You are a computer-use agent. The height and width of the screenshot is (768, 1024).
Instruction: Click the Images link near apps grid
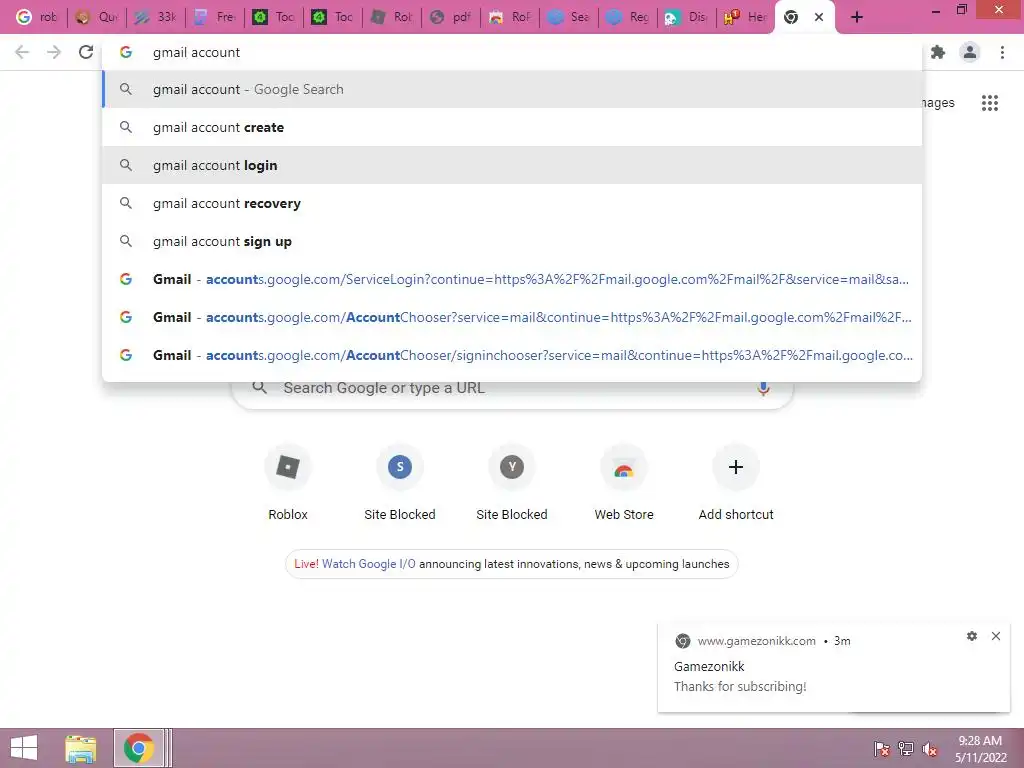938,103
